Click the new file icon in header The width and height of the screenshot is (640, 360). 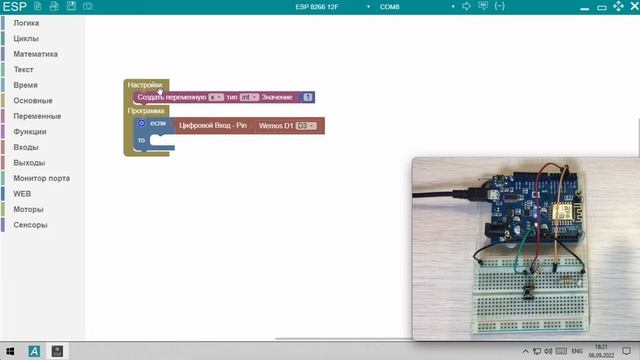38,6
